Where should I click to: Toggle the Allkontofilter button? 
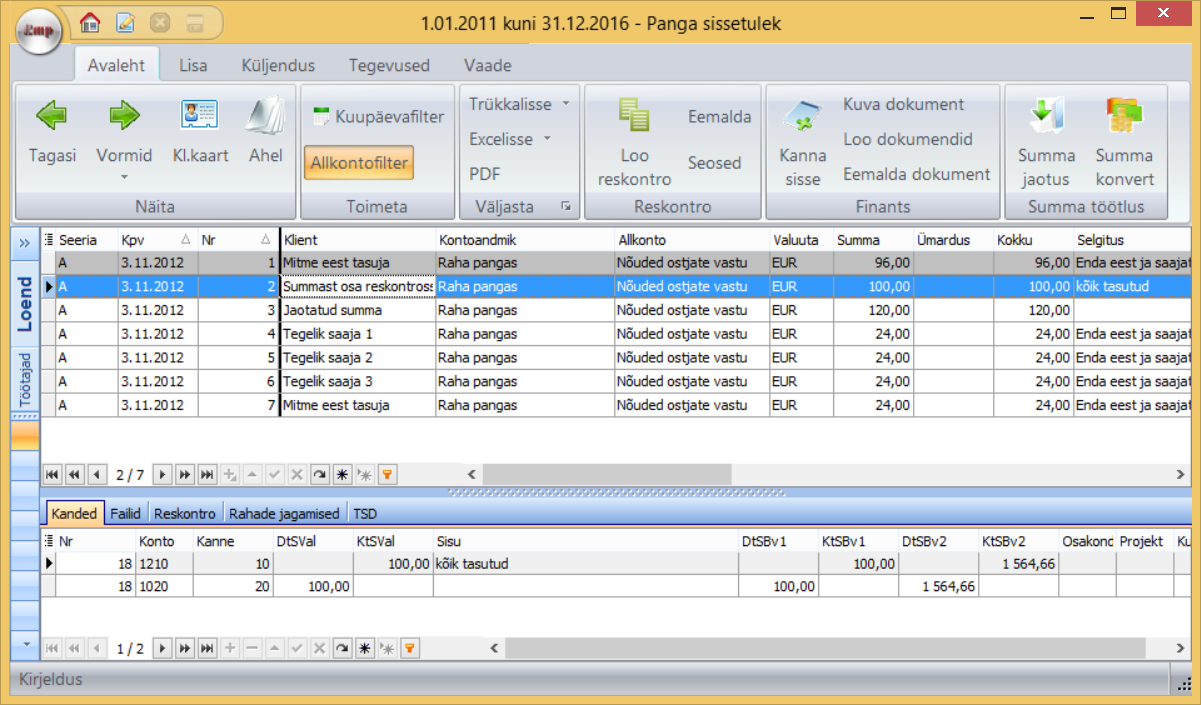coord(360,162)
